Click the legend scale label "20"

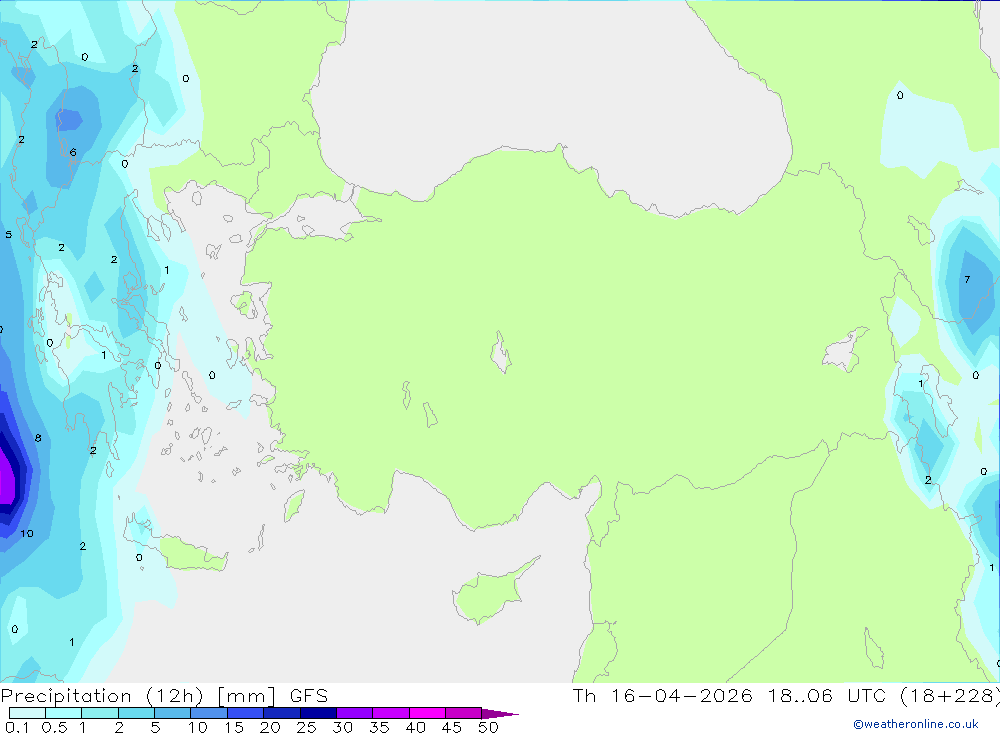(270, 727)
